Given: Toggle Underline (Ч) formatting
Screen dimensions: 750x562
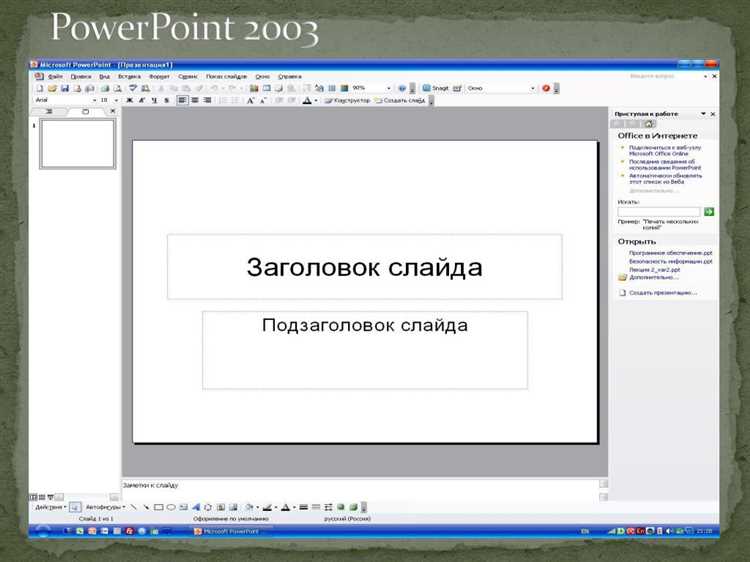Looking at the screenshot, I should (x=154, y=100).
